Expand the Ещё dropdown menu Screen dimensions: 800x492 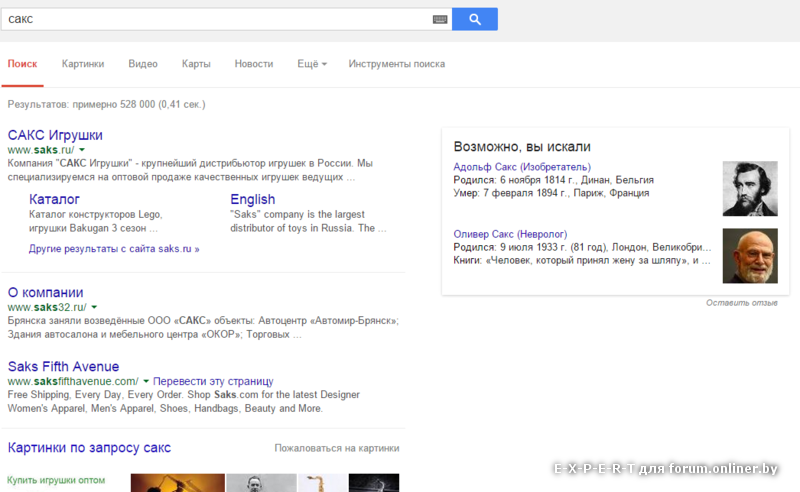pos(312,64)
